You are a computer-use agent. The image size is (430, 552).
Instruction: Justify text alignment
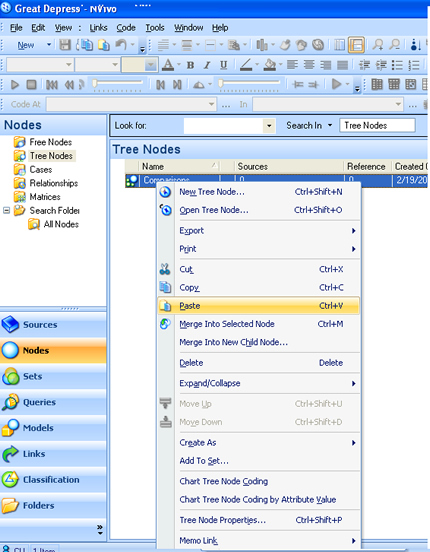pos(342,65)
